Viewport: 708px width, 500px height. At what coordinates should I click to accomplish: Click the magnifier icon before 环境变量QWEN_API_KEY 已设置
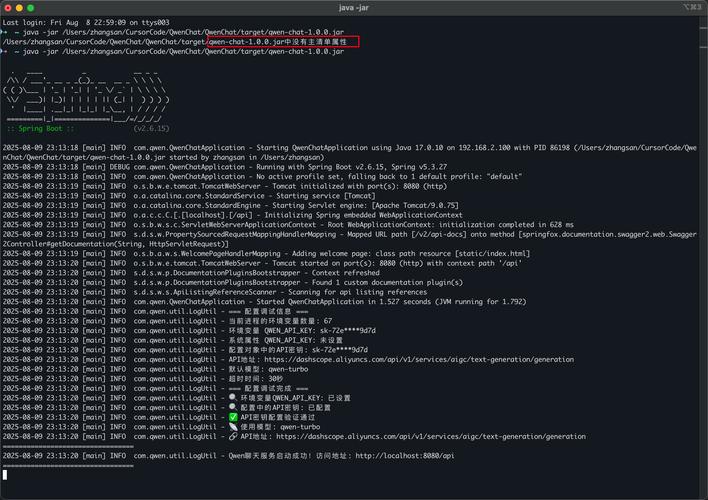[x=233, y=397]
